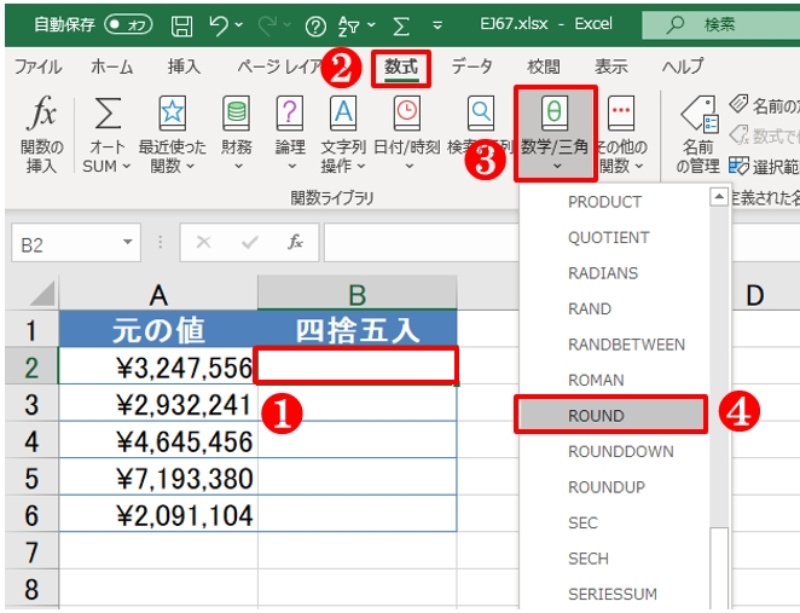Image resolution: width=800 pixels, height=613 pixels.
Task: Select ROUND from the function list
Action: pos(596,416)
